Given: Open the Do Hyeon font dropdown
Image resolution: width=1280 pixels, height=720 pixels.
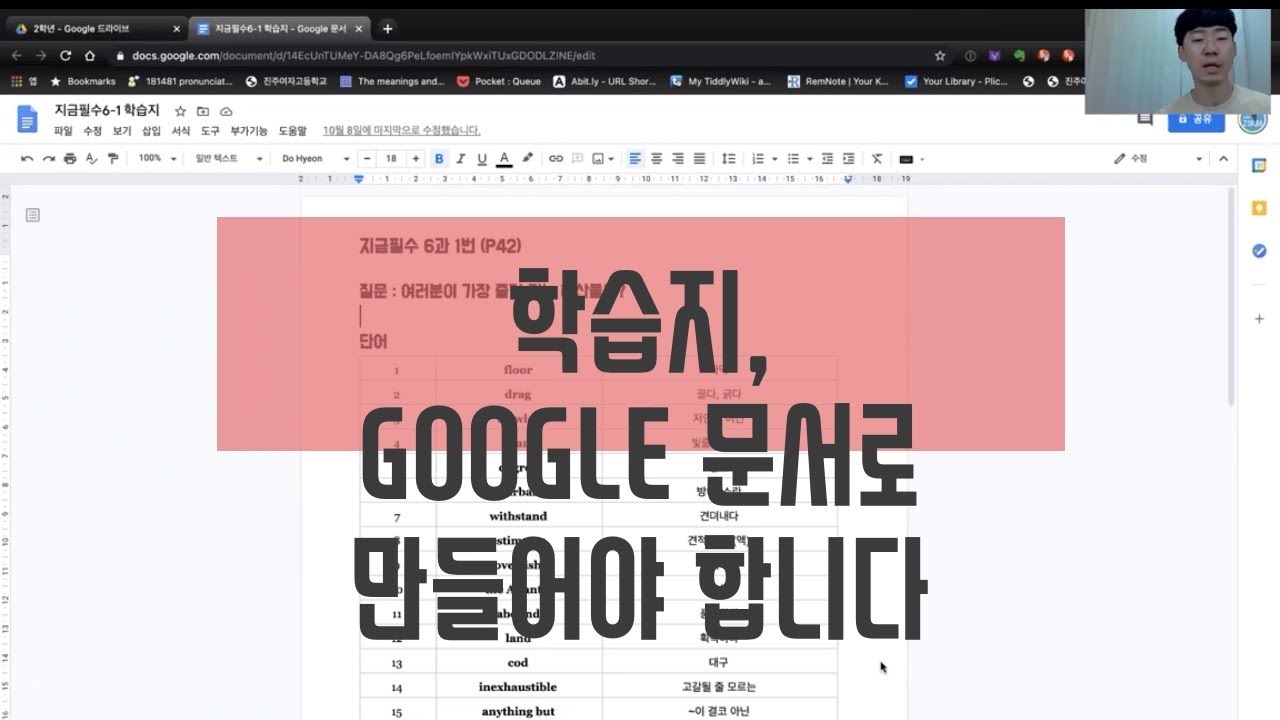Looking at the screenshot, I should 315,158.
